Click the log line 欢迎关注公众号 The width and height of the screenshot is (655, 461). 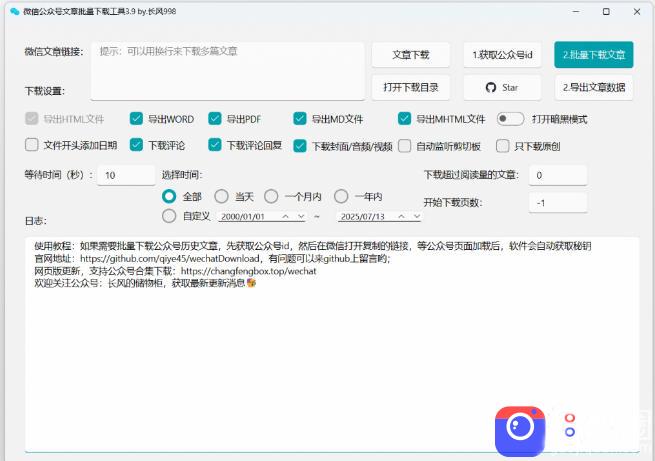145,283
